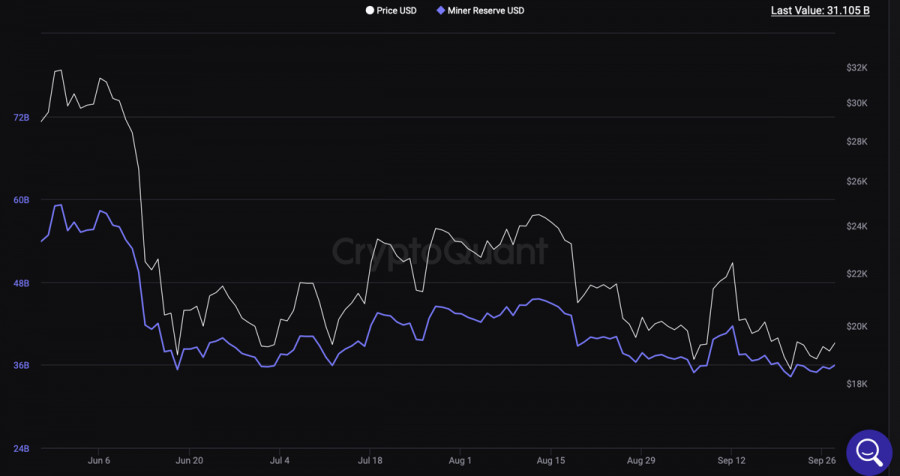
Task: Select the Aug 15 date label
Action: [x=551, y=461]
